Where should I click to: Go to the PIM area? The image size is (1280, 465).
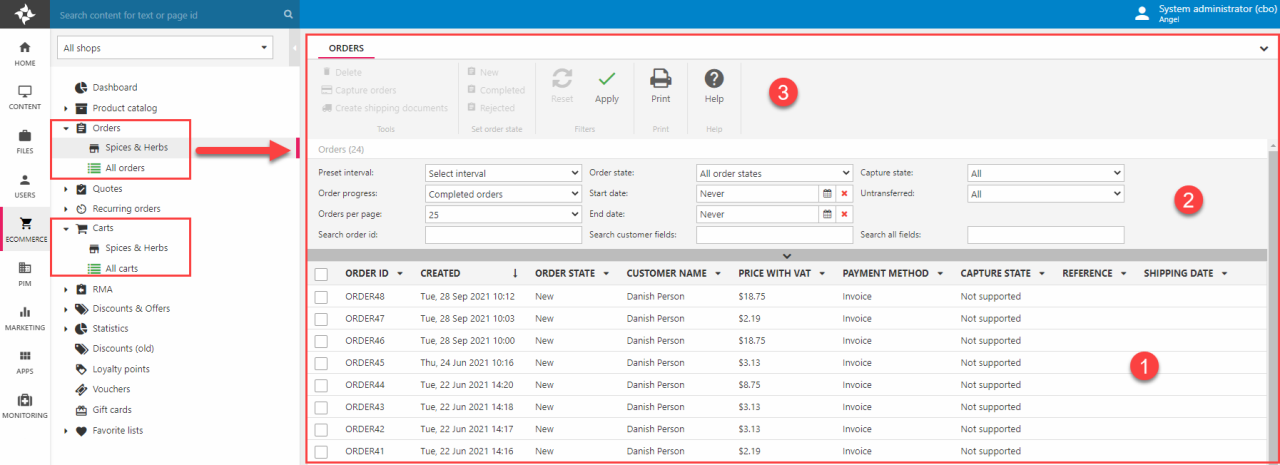[24, 273]
